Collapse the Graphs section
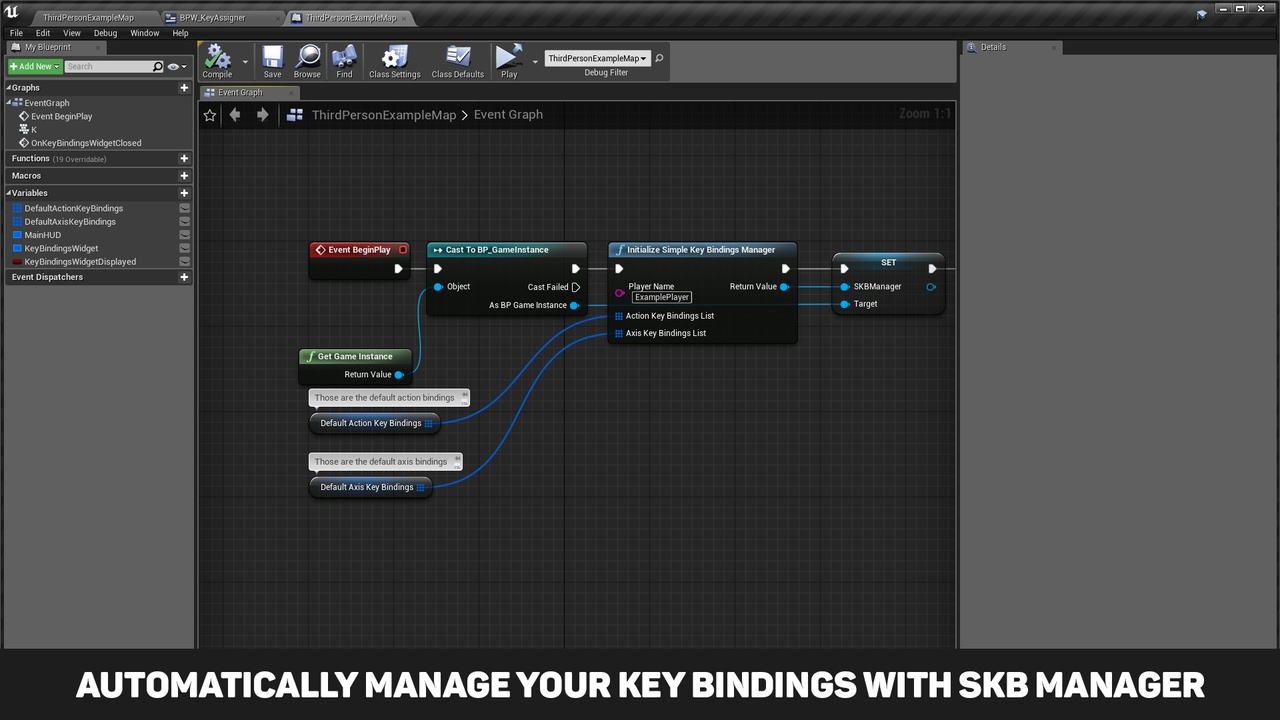The image size is (1280, 720). click(x=9, y=88)
